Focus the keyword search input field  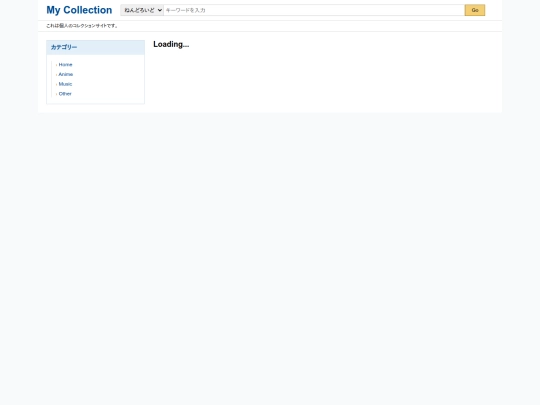[x=314, y=10]
